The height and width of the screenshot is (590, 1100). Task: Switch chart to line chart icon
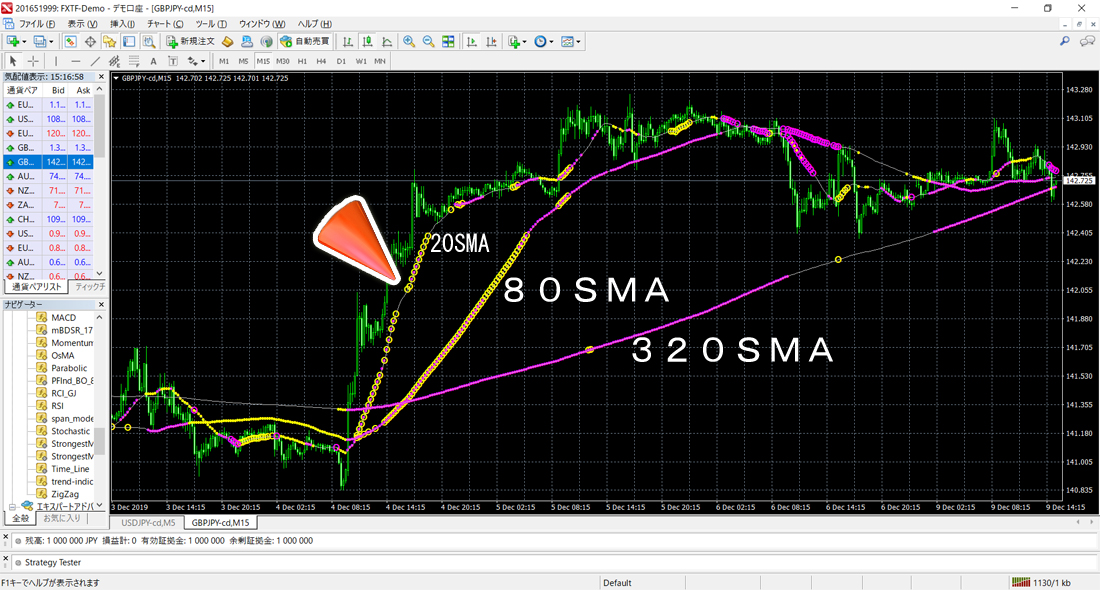point(387,41)
